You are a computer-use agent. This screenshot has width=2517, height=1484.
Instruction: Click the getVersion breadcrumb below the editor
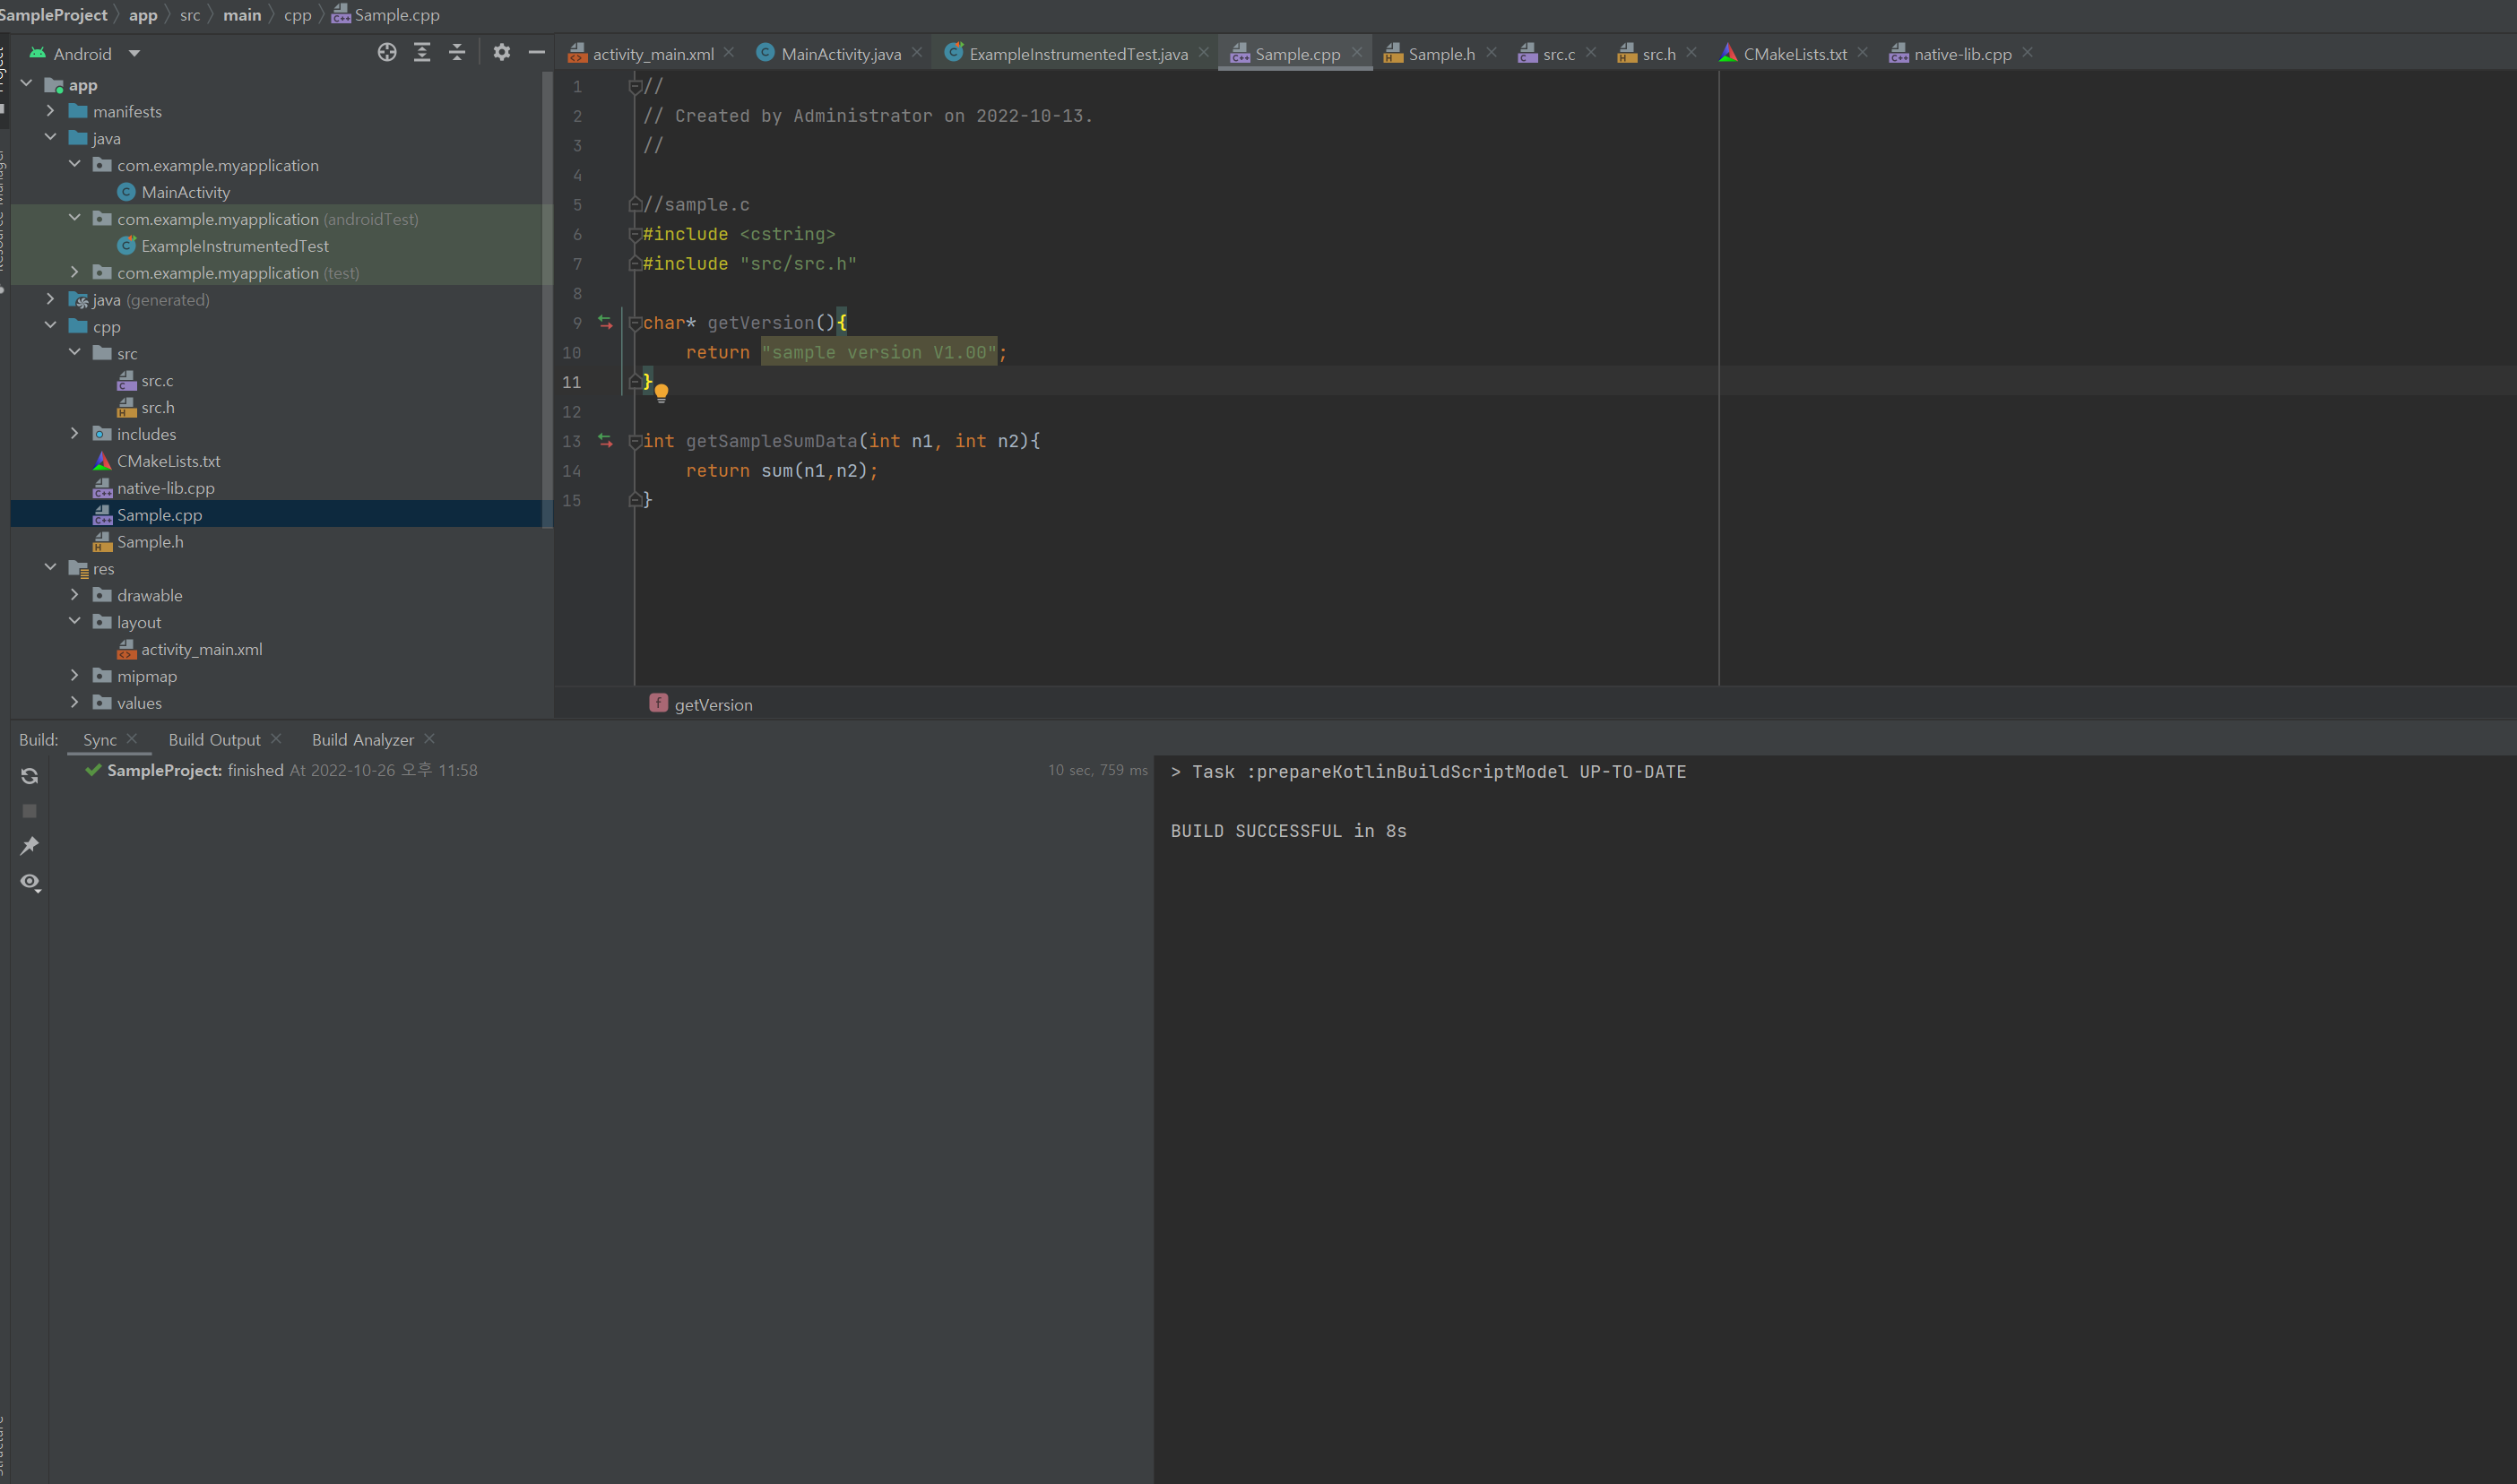(x=712, y=705)
